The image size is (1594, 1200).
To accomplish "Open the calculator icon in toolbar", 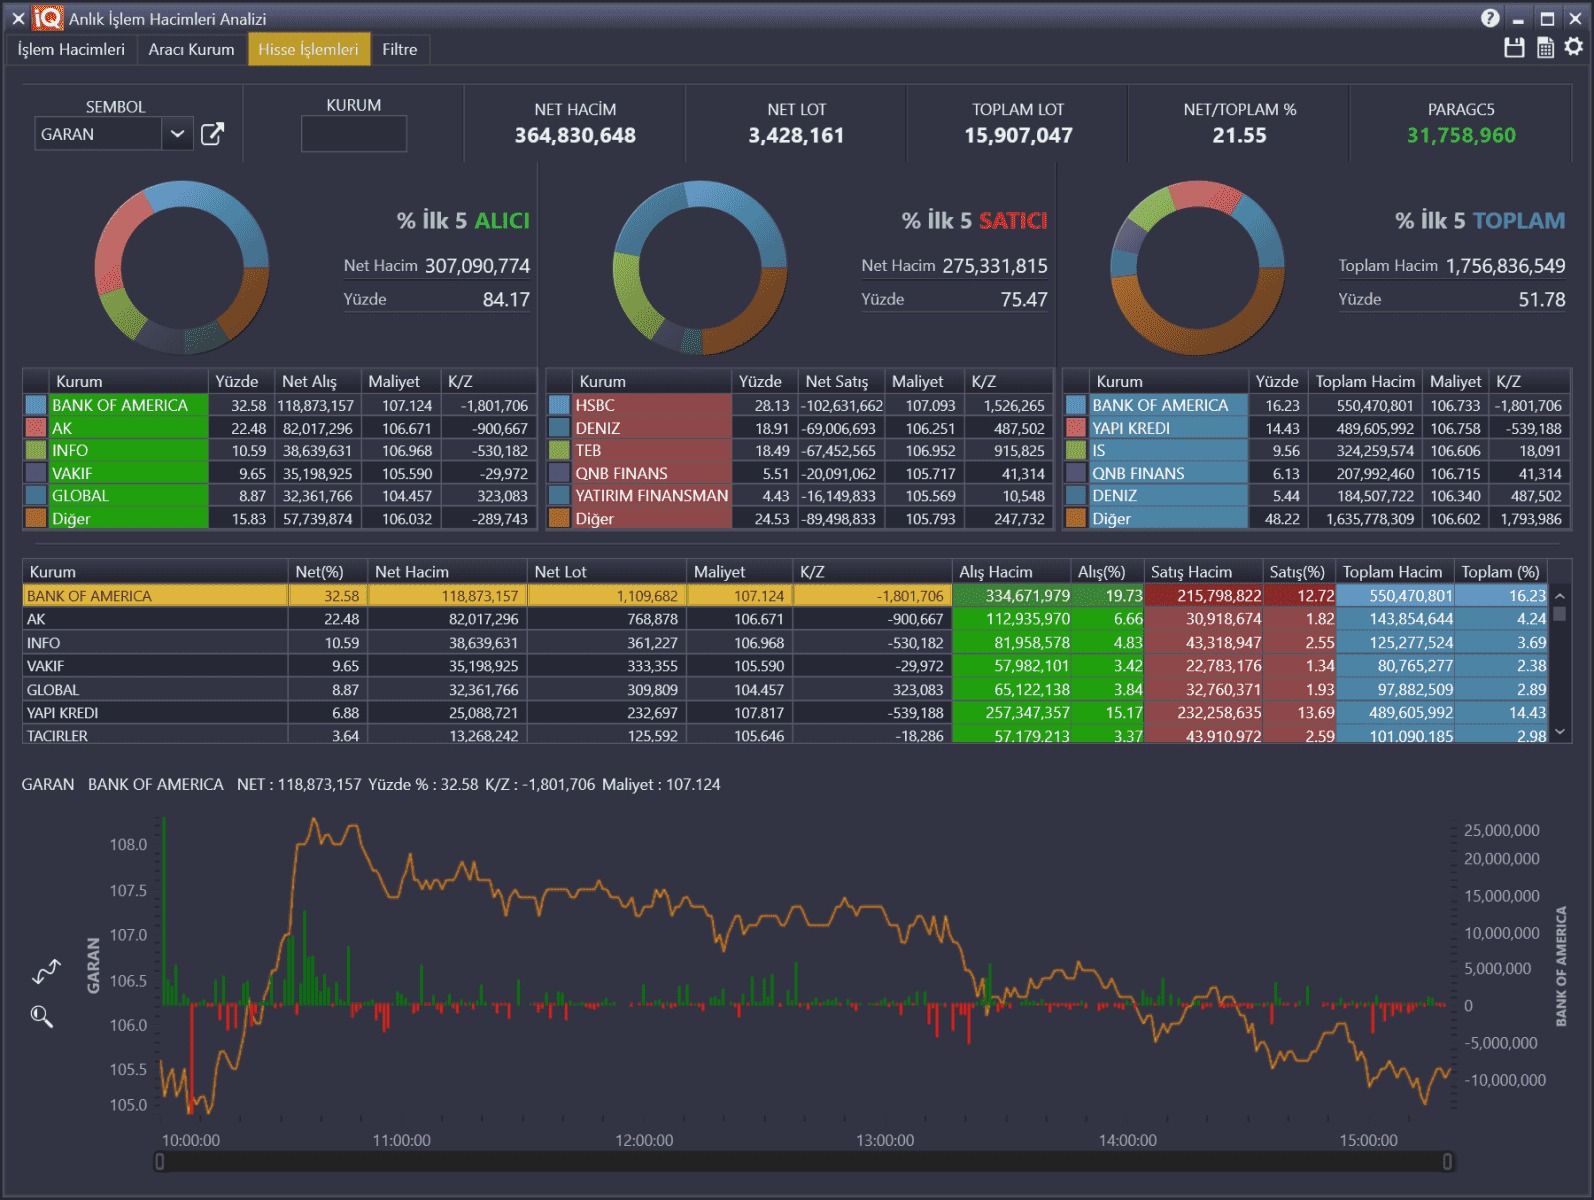I will click(1545, 47).
